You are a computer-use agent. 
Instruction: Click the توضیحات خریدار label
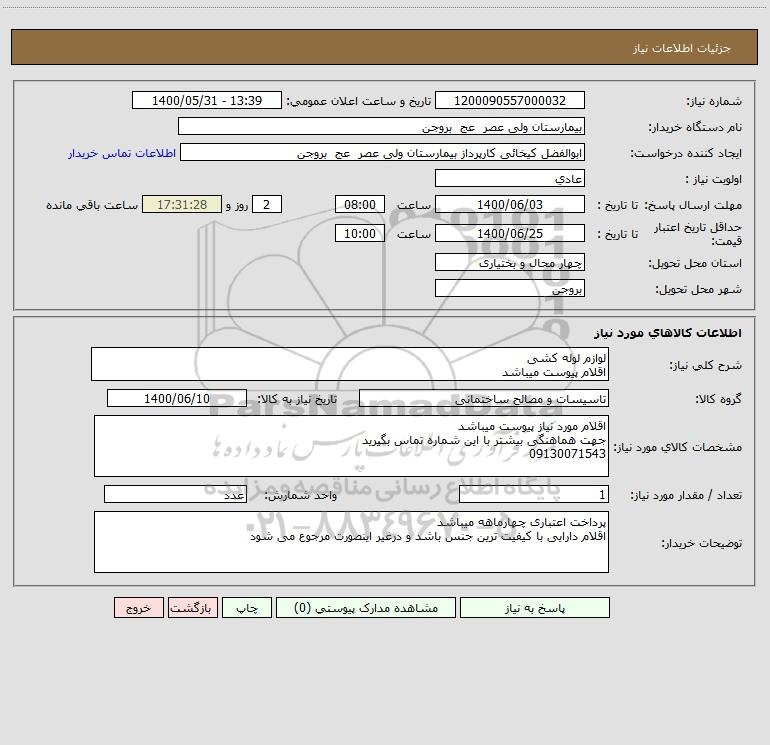pos(701,544)
